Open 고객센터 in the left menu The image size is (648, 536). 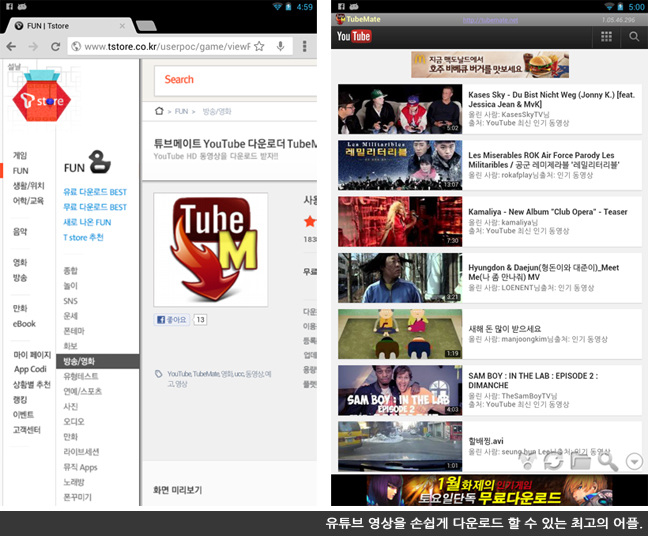26,430
